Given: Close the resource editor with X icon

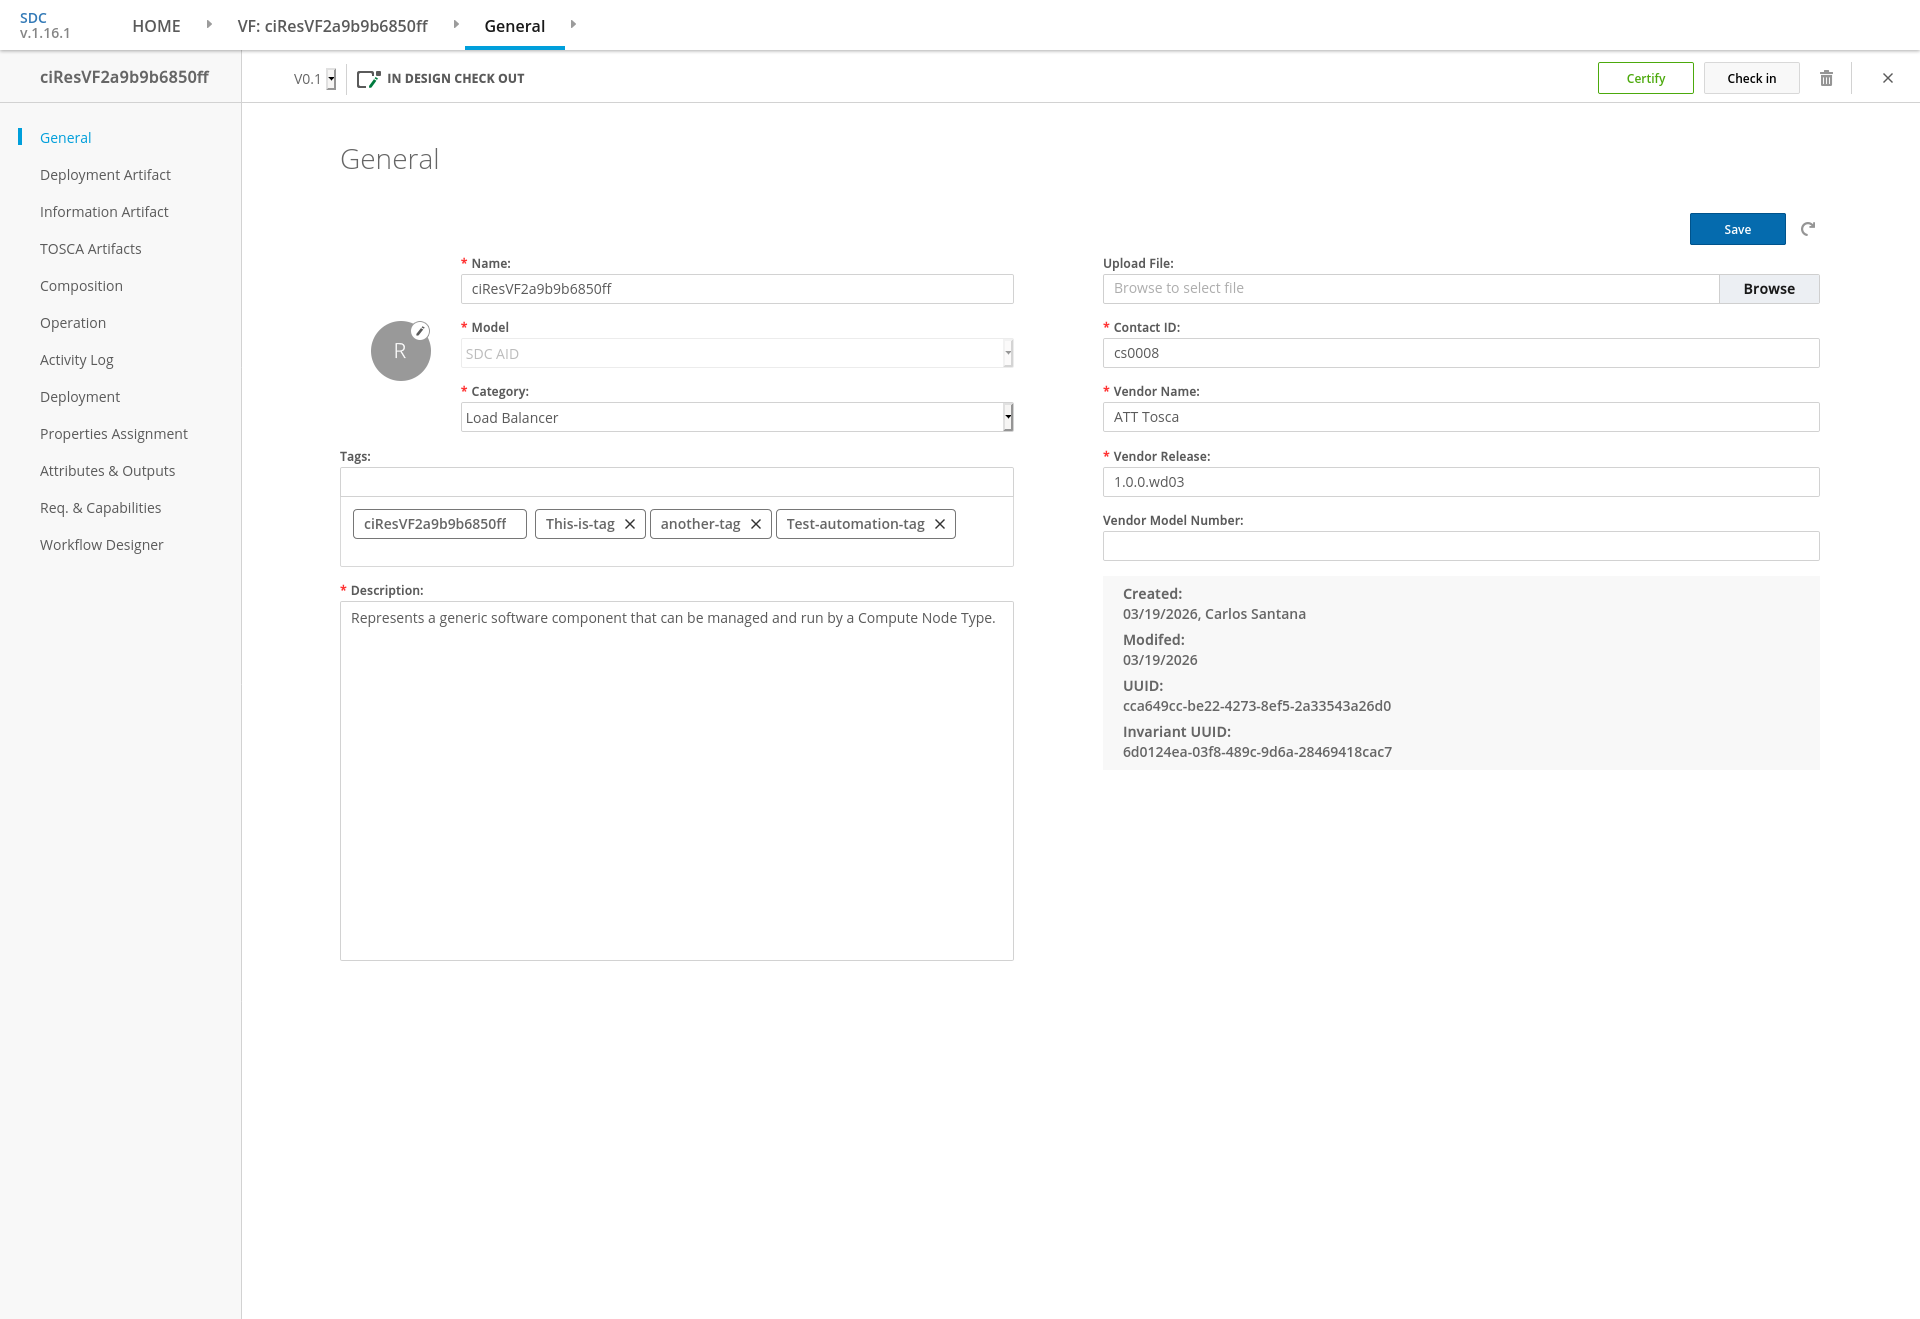Looking at the screenshot, I should click(x=1888, y=78).
